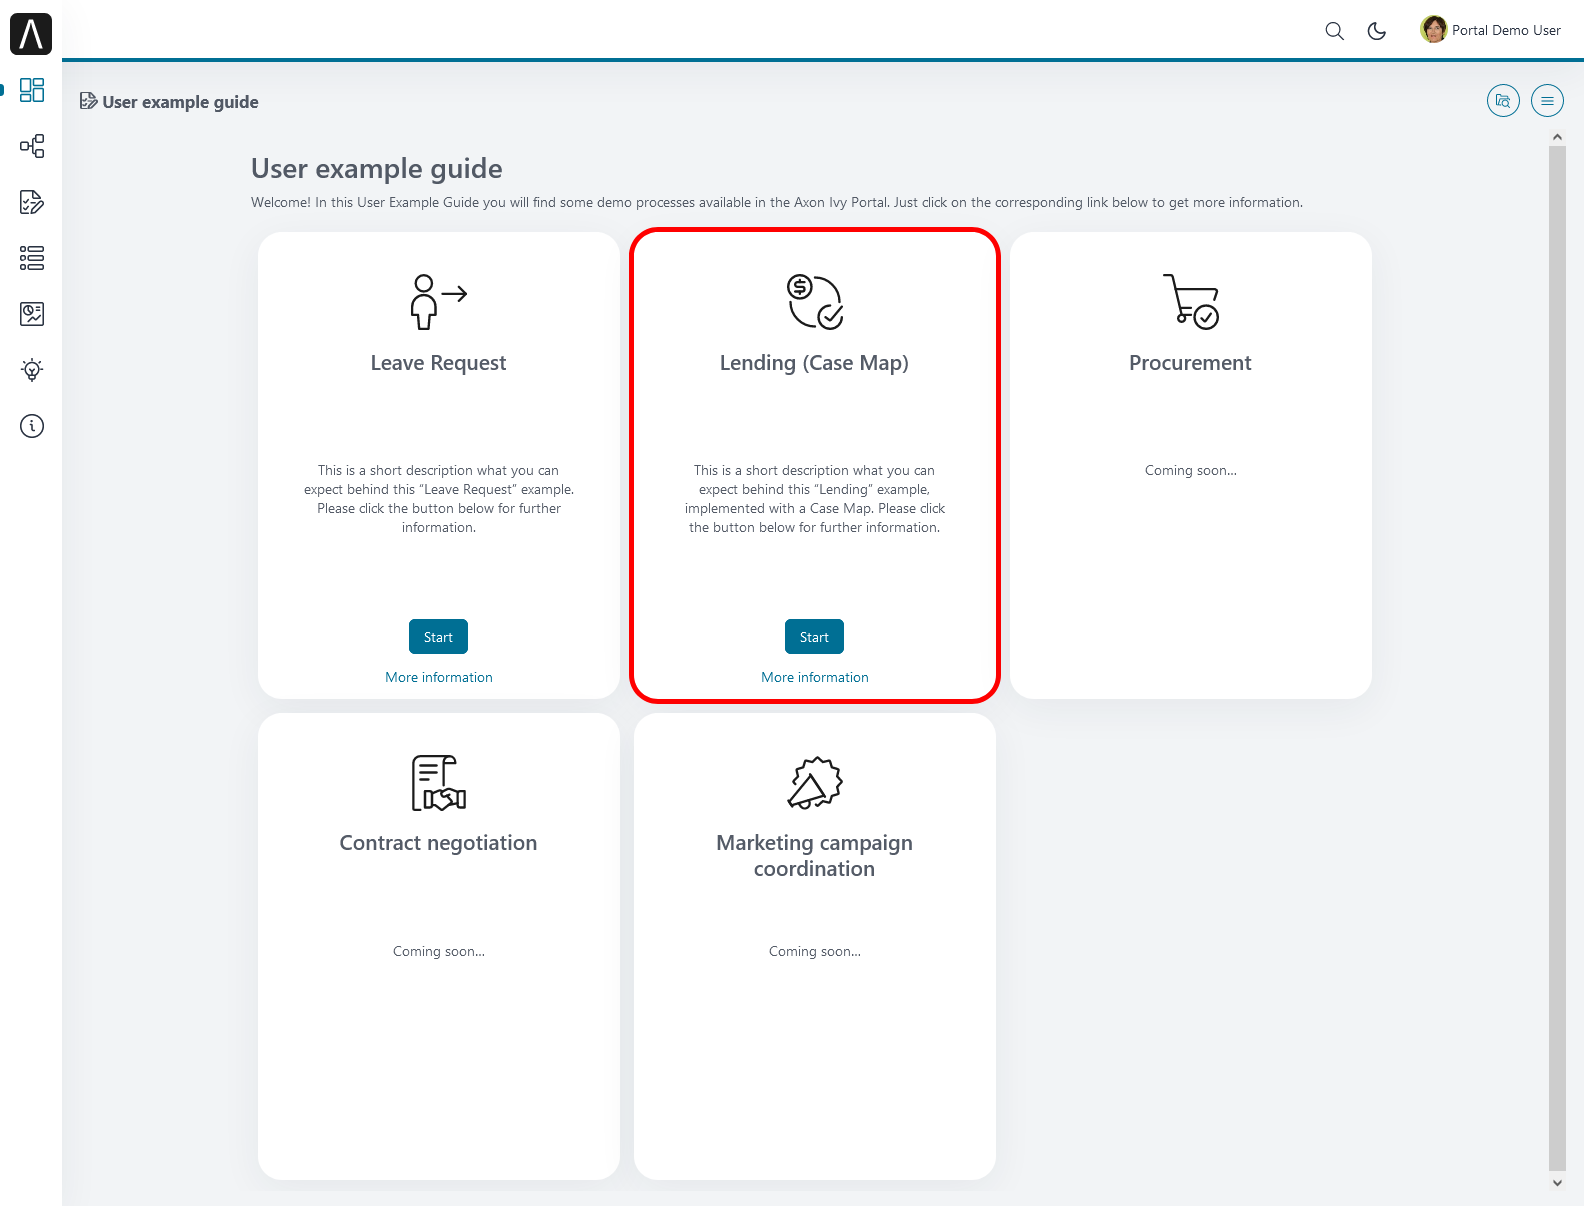
Task: Open the Processes icon in the sidebar
Action: point(32,146)
